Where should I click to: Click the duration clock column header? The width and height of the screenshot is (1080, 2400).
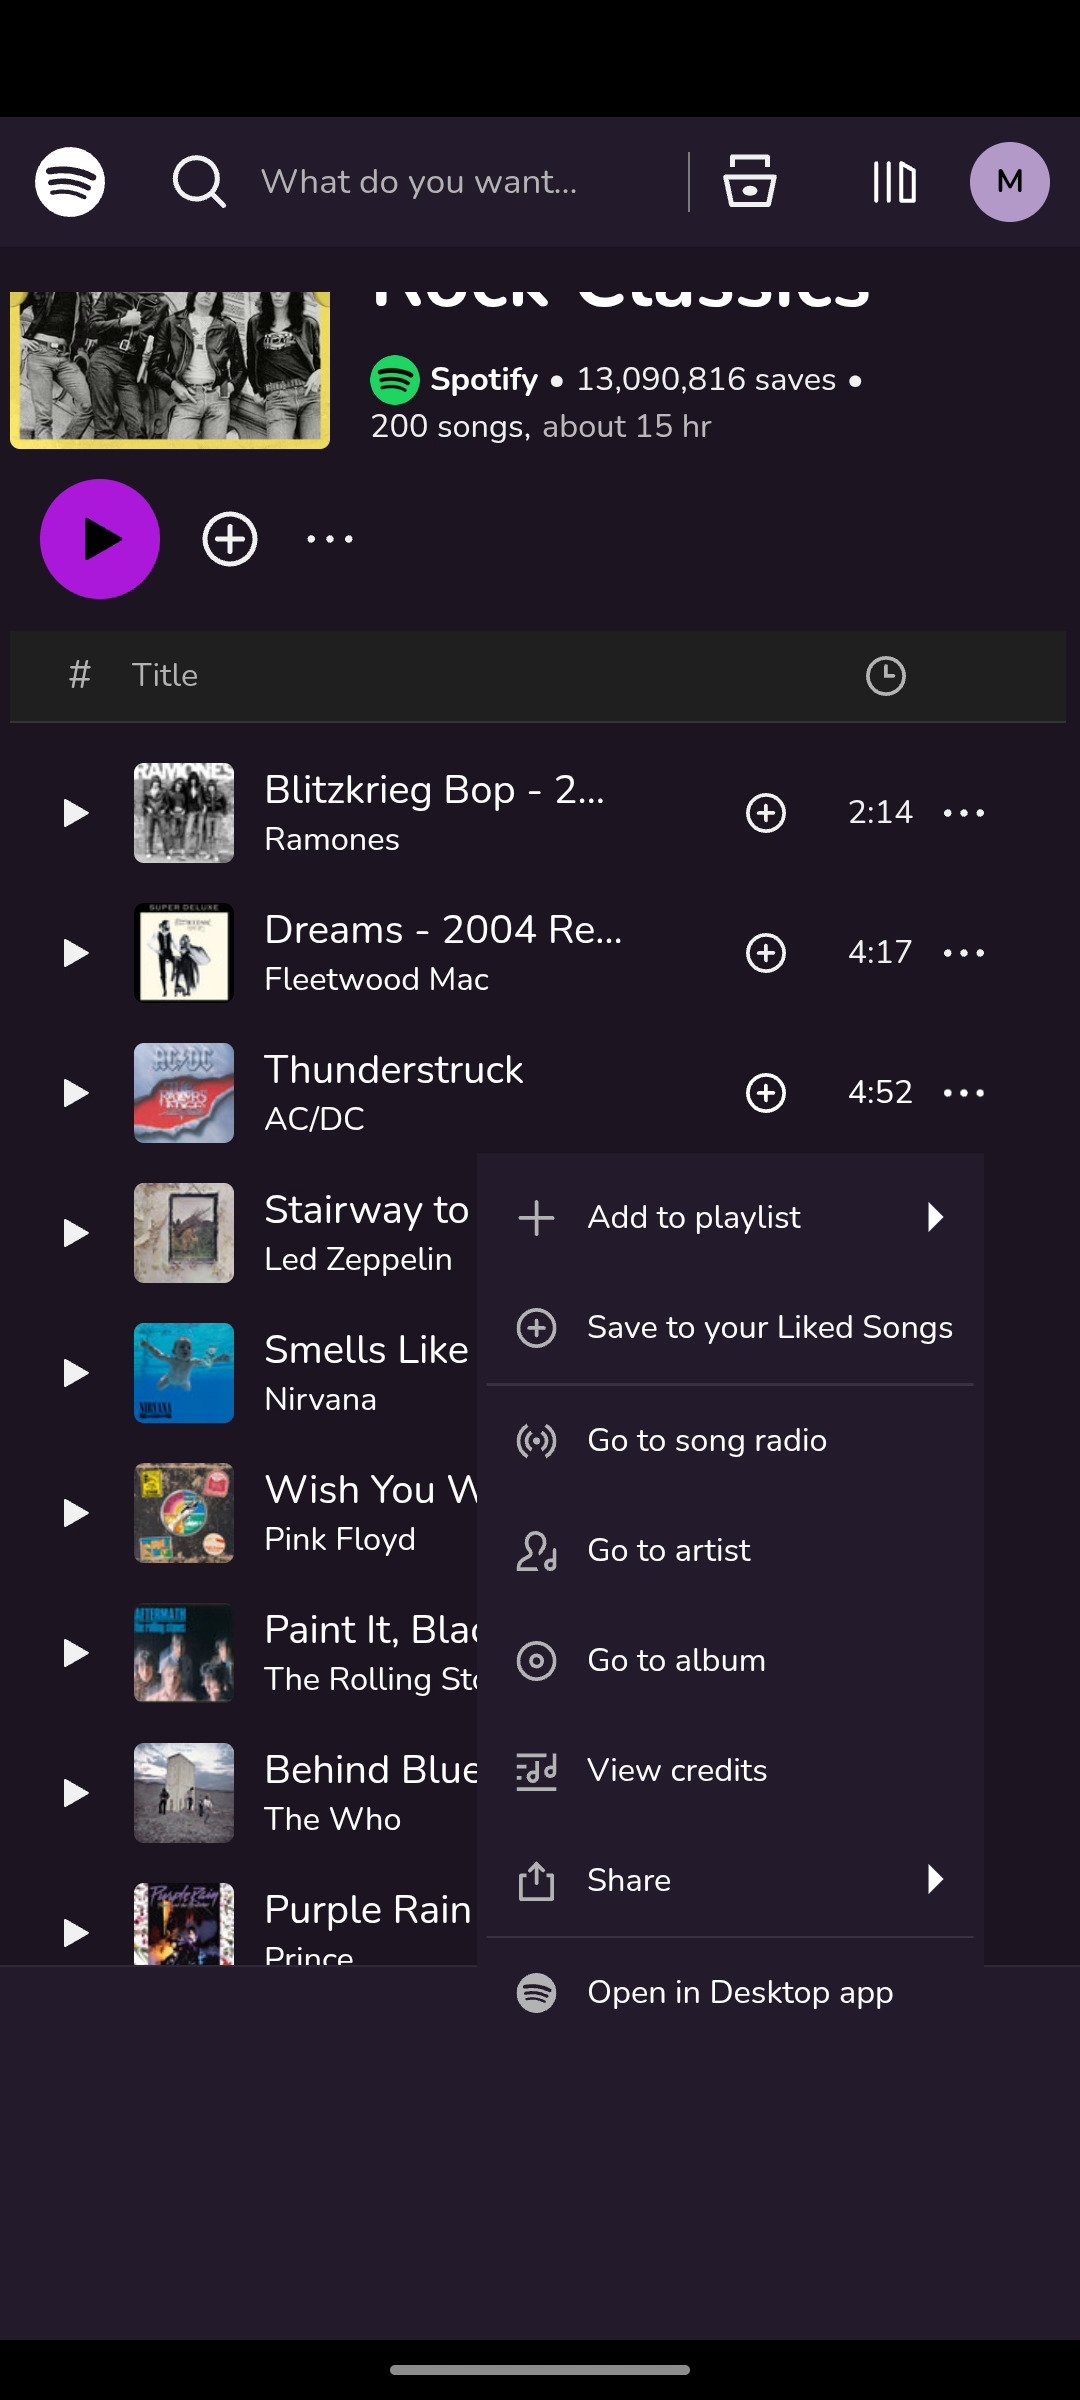pyautogui.click(x=885, y=676)
